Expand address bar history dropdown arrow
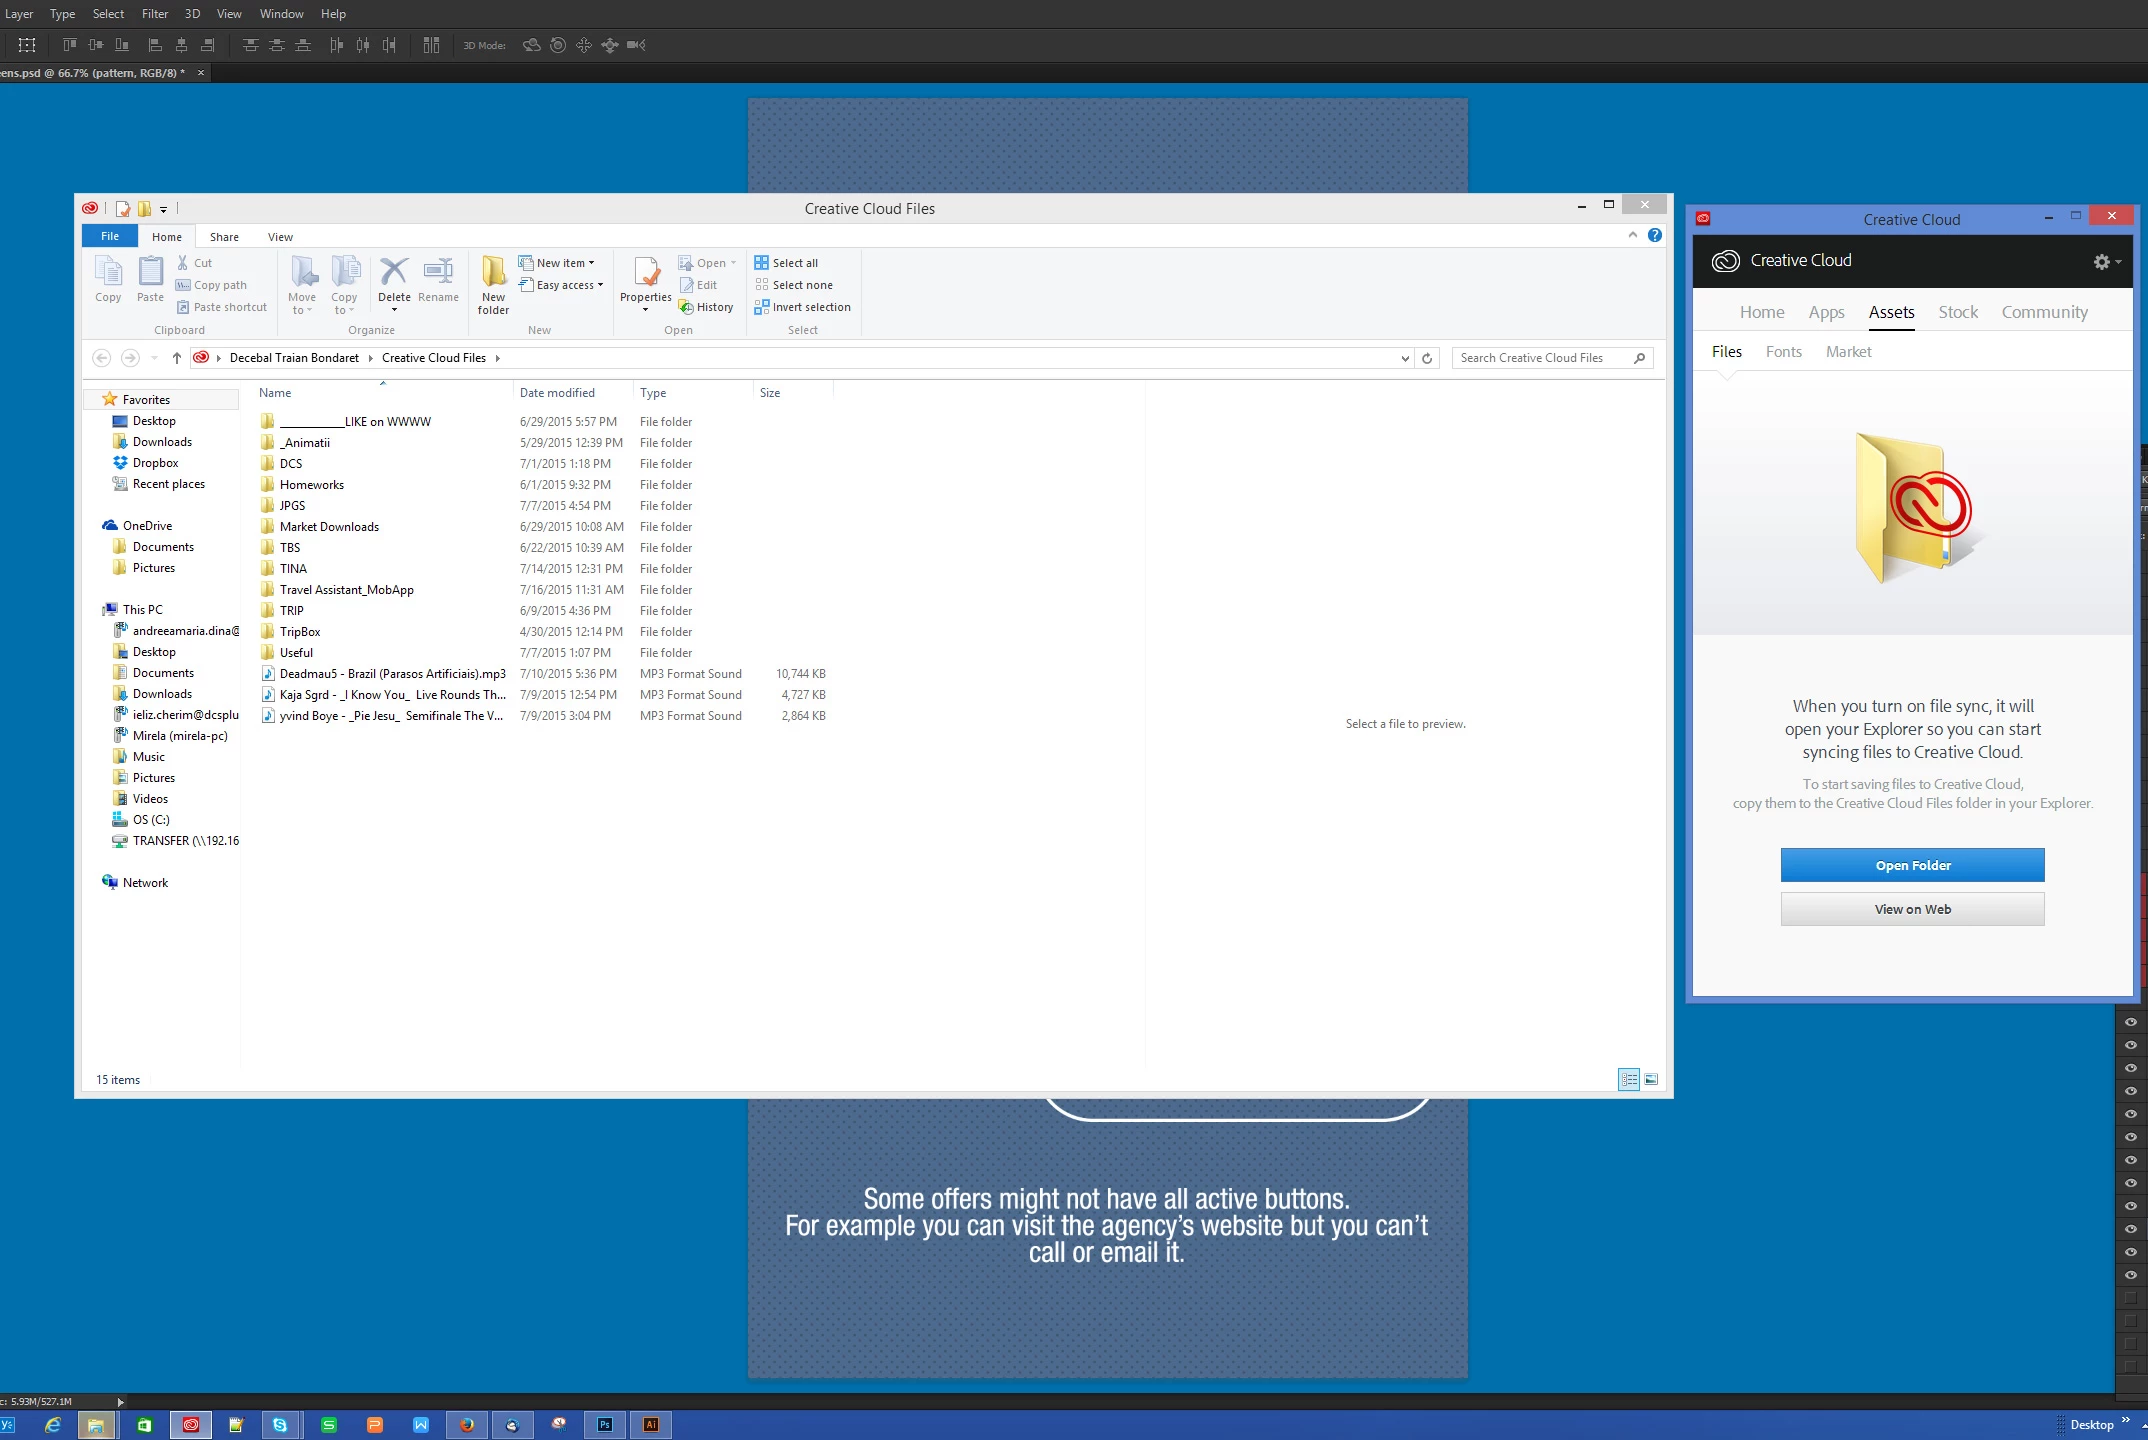 (x=1405, y=358)
